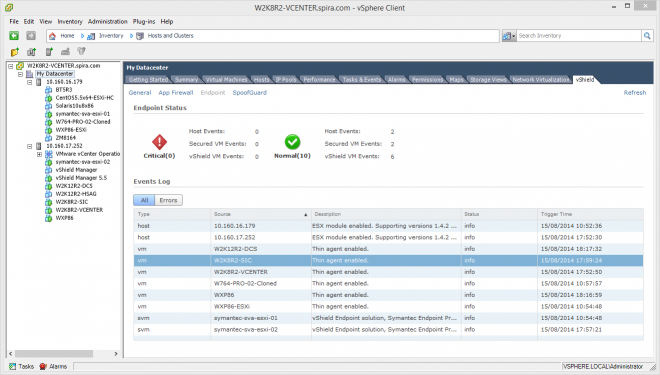The height and width of the screenshot is (375, 660).
Task: Click the green Back navigation arrow
Action: tap(14, 36)
